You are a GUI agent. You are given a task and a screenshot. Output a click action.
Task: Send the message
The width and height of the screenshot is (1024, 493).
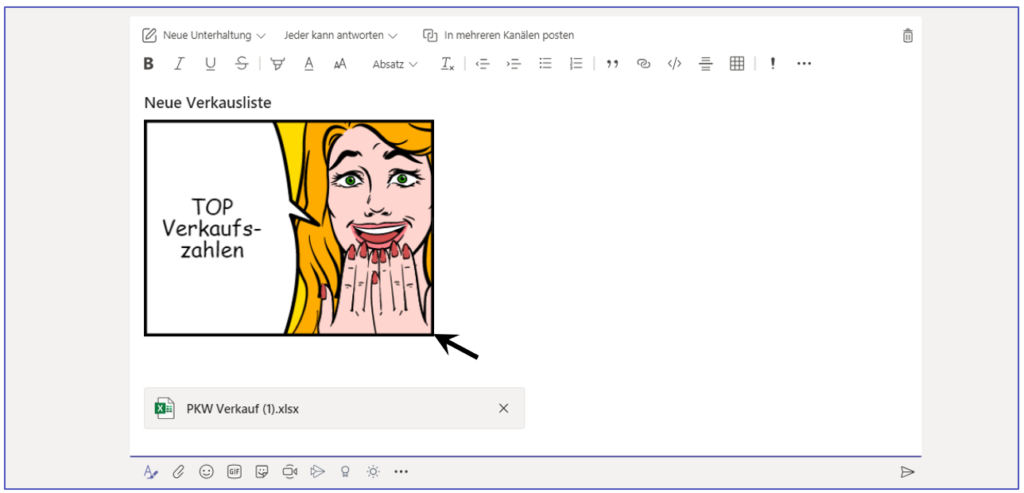[907, 471]
